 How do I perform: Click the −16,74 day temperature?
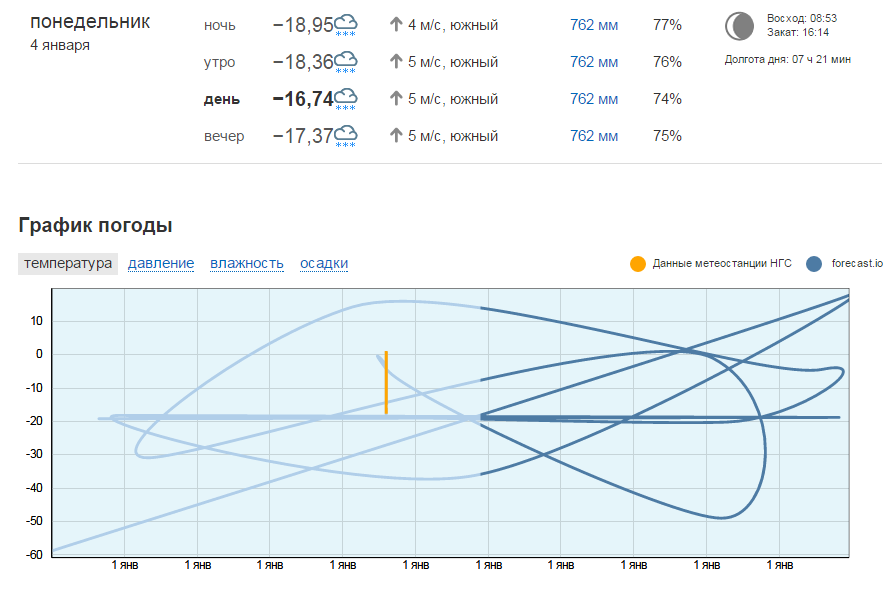pos(303,99)
